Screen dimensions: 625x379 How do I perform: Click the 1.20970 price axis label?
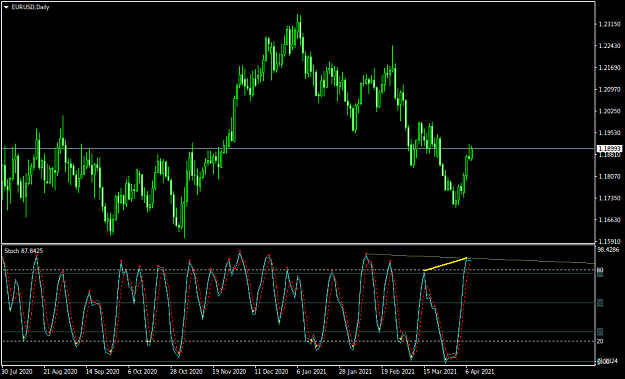[x=610, y=89]
